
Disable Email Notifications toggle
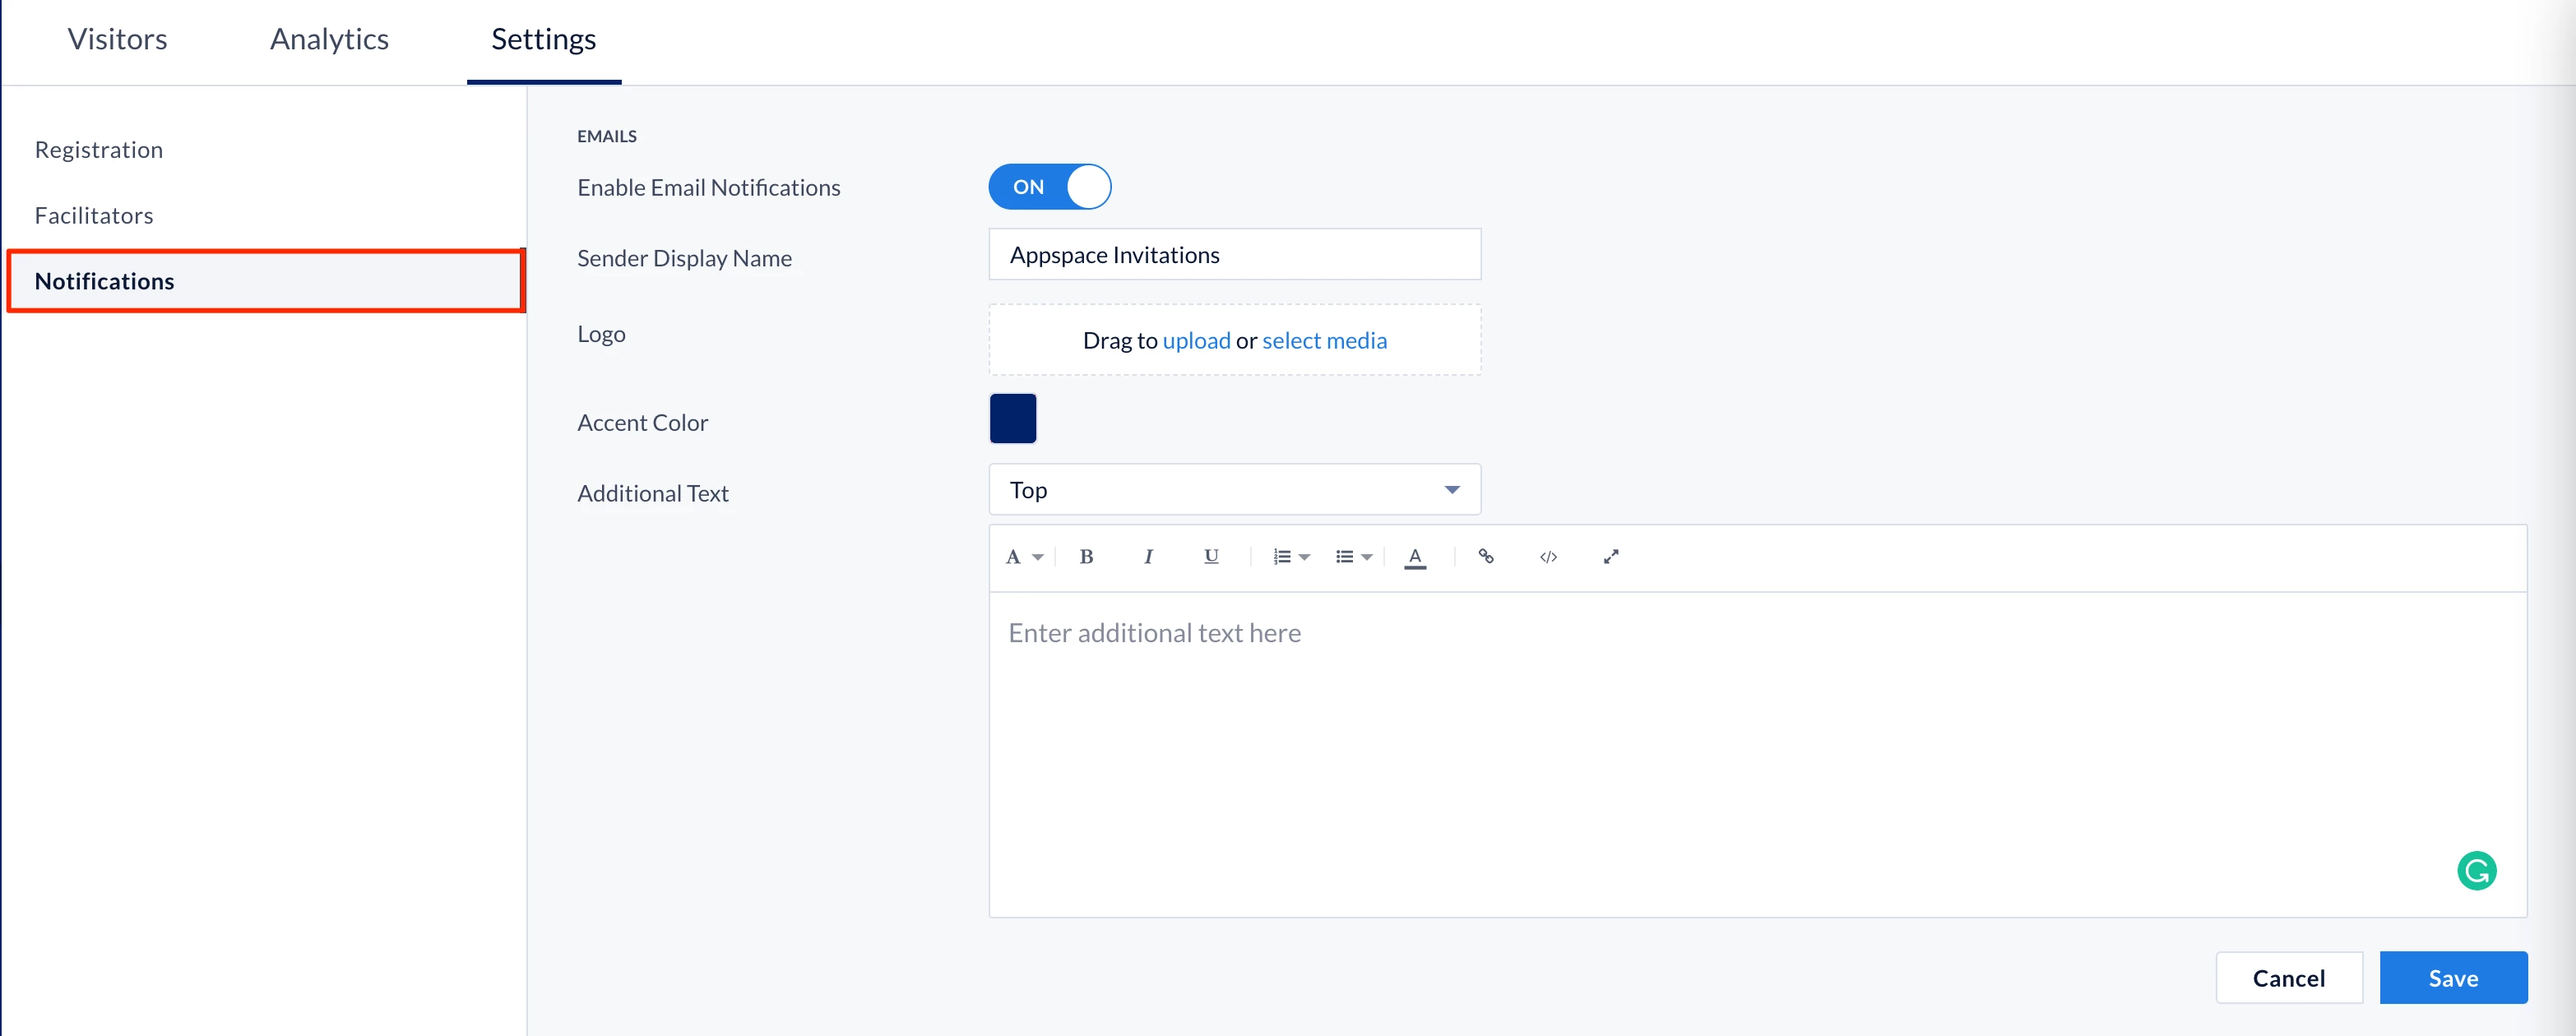[1049, 187]
